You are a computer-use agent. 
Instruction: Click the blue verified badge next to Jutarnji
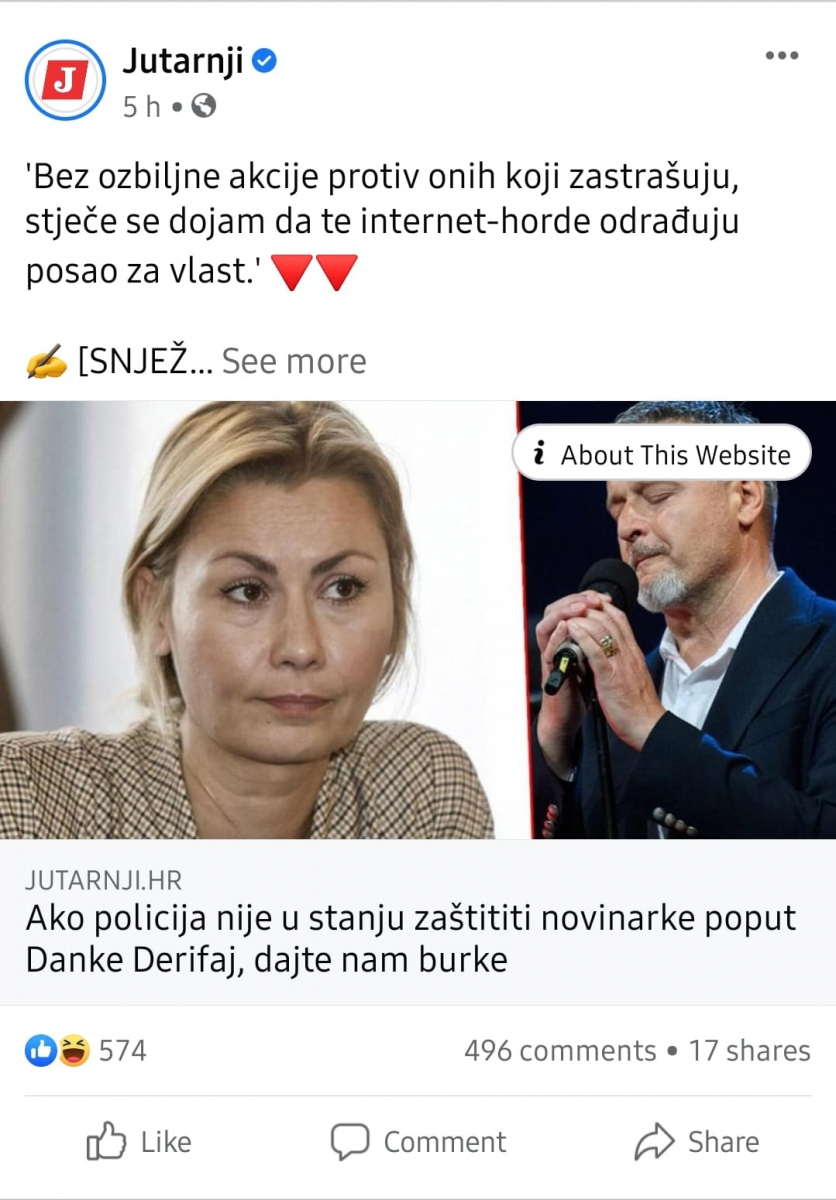click(x=264, y=62)
